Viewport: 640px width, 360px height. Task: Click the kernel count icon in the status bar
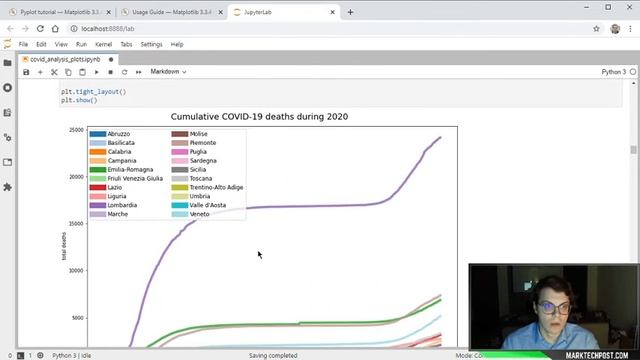pyautogui.click(x=40, y=356)
